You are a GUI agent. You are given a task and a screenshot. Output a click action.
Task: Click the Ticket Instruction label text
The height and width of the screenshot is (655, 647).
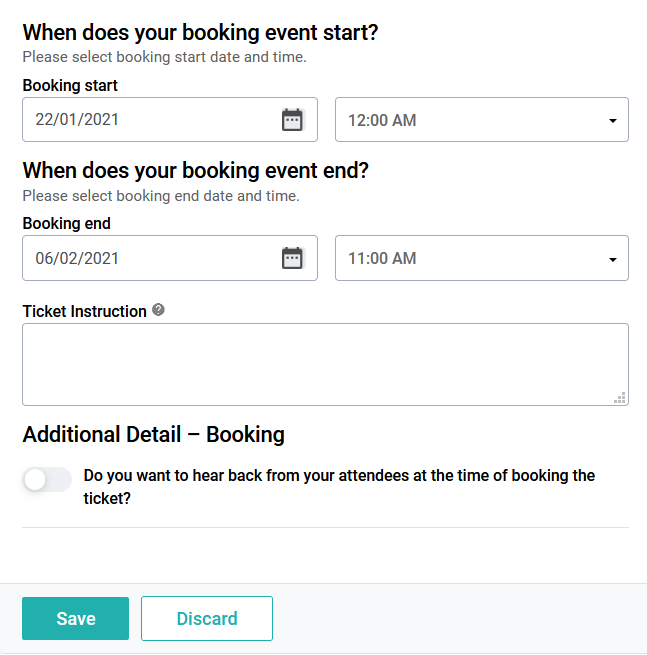pyautogui.click(x=84, y=311)
